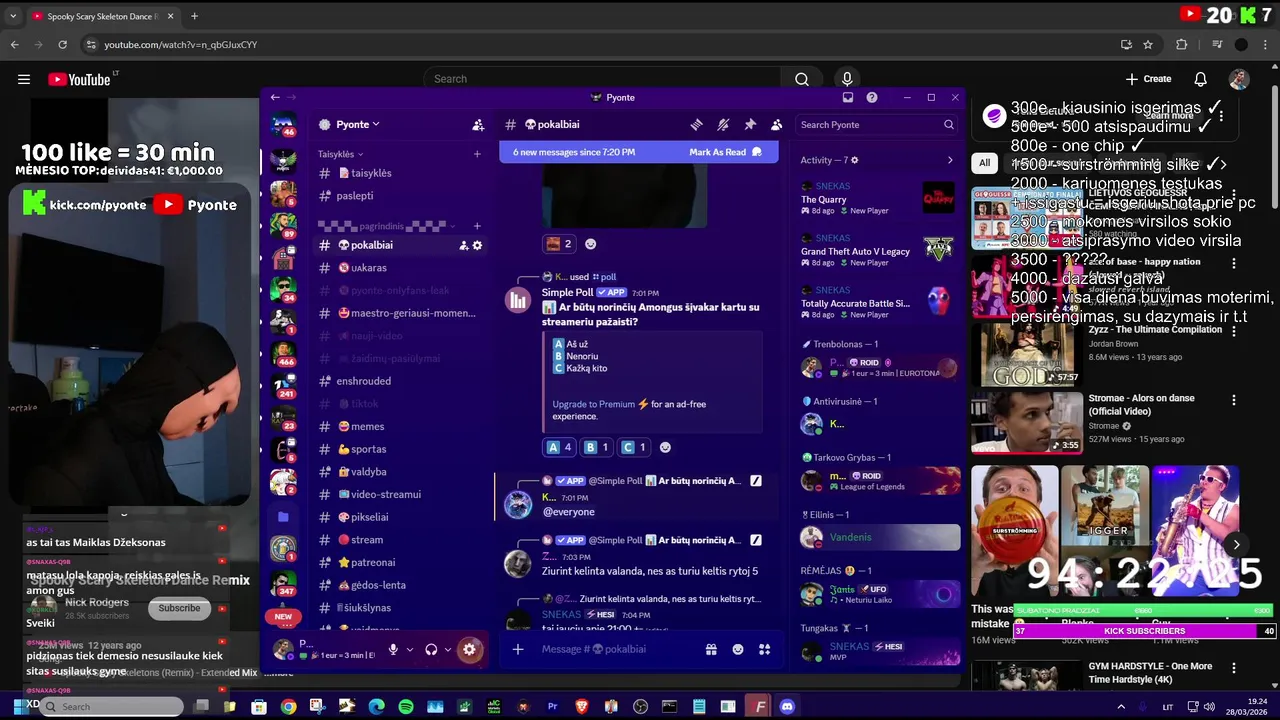Select the All filter chip on YouTube
Image resolution: width=1280 pixels, height=720 pixels.
tap(985, 163)
